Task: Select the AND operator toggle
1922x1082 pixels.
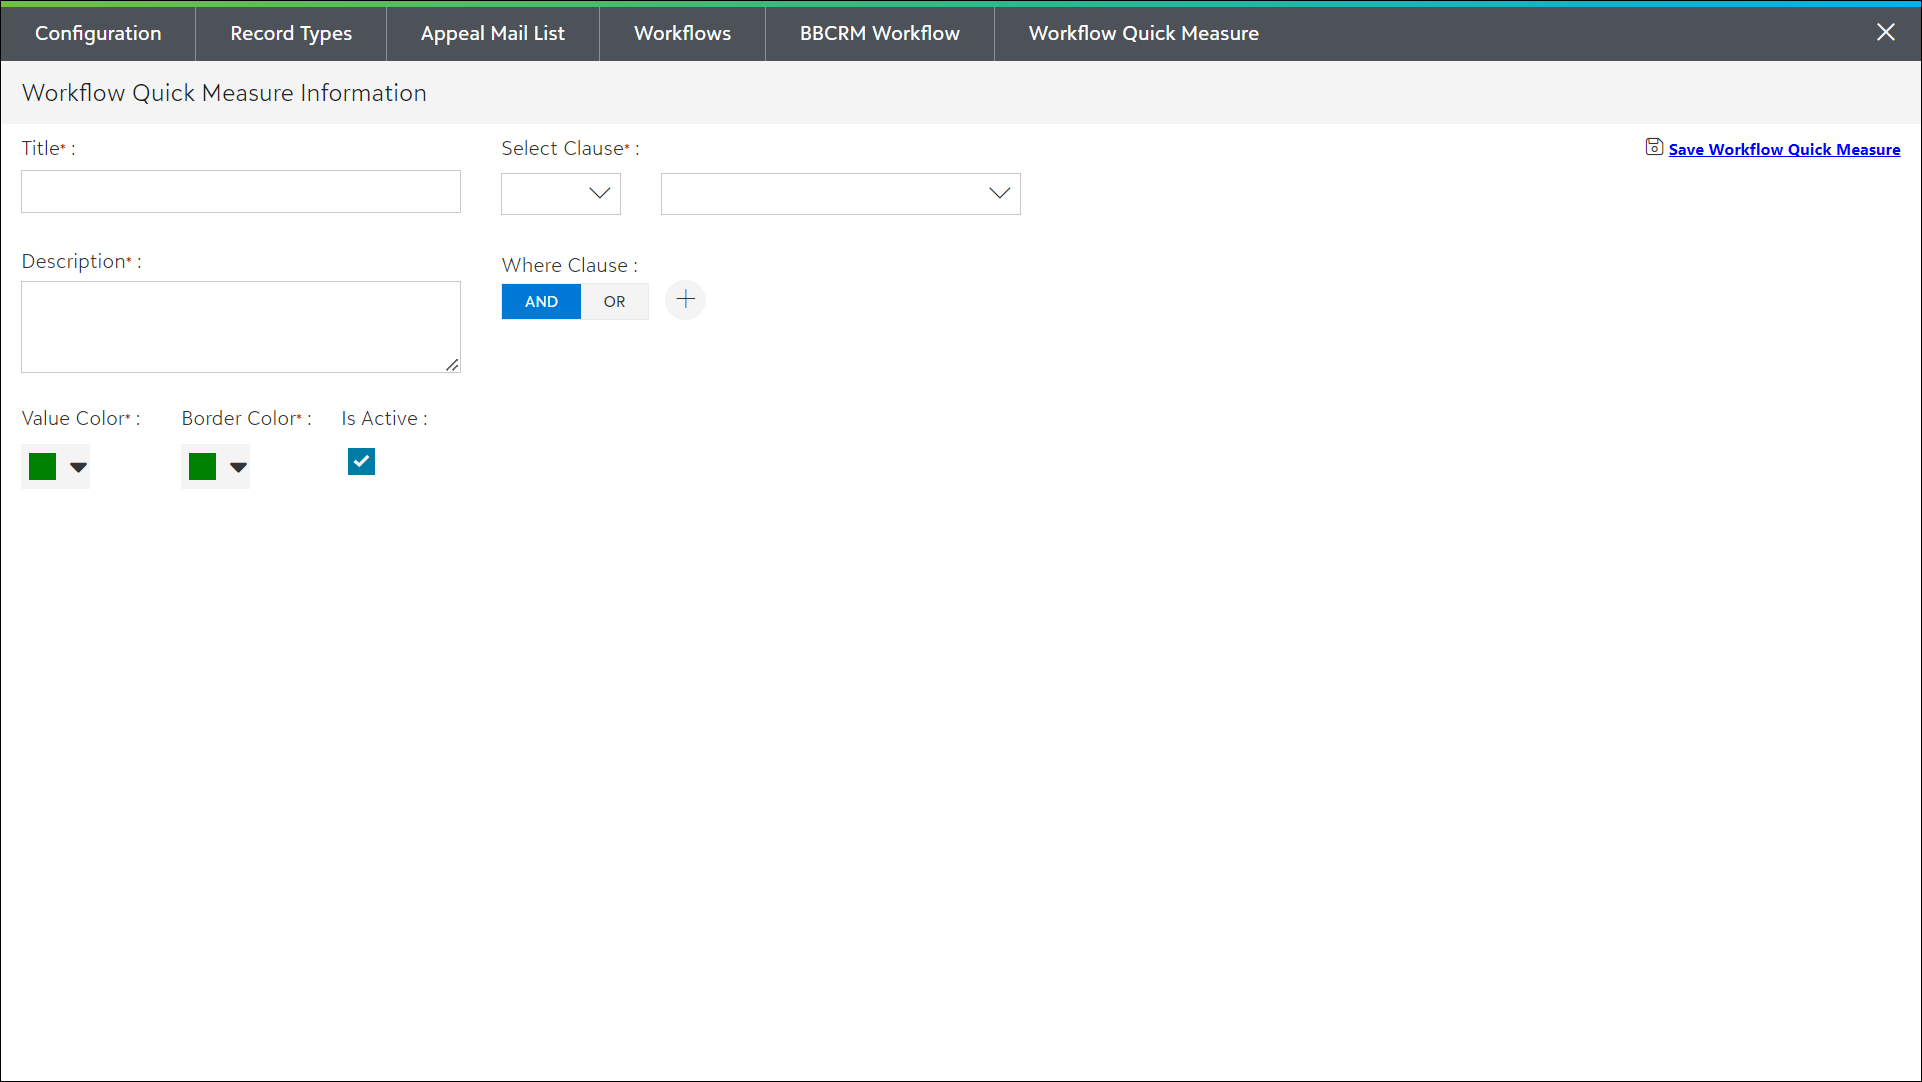Action: [541, 301]
